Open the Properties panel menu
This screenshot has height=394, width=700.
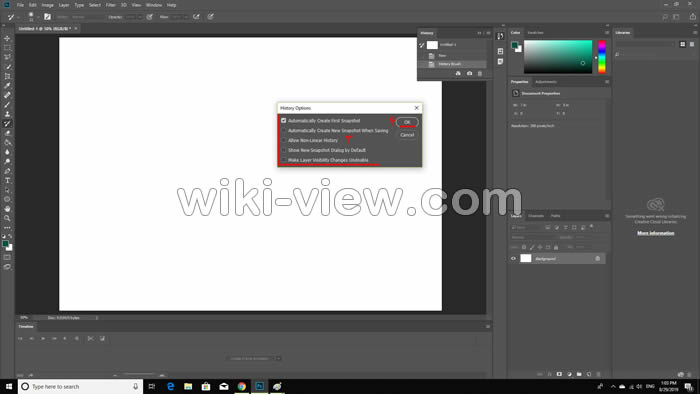coord(607,82)
